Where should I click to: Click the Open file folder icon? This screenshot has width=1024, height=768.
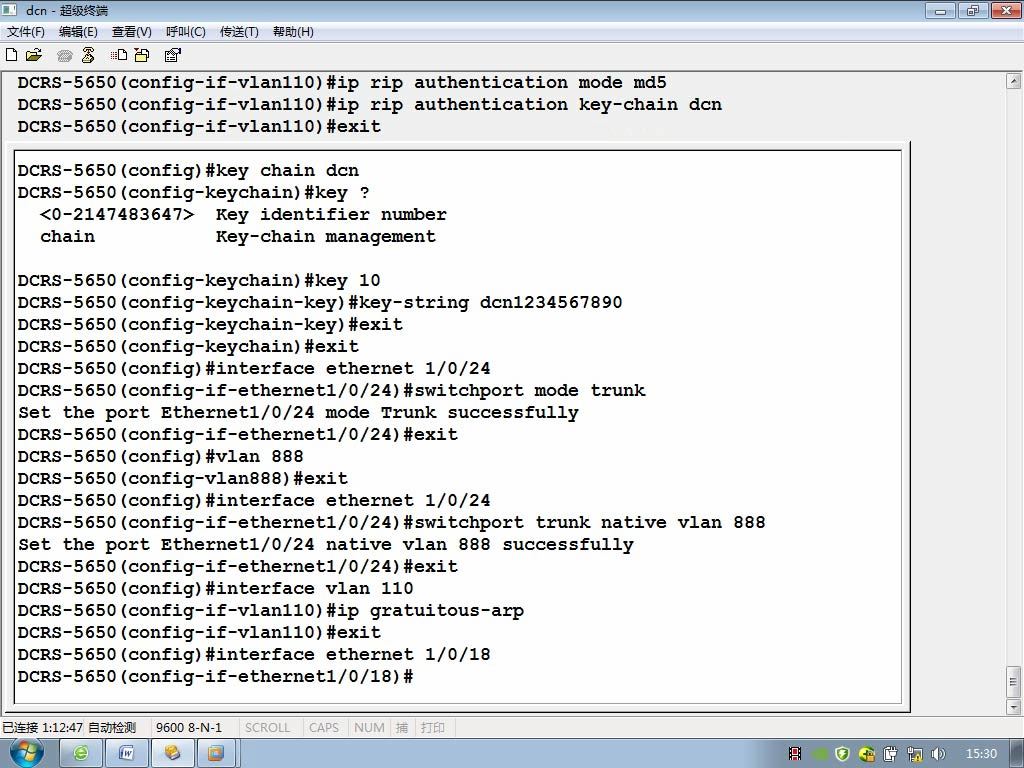coord(34,56)
